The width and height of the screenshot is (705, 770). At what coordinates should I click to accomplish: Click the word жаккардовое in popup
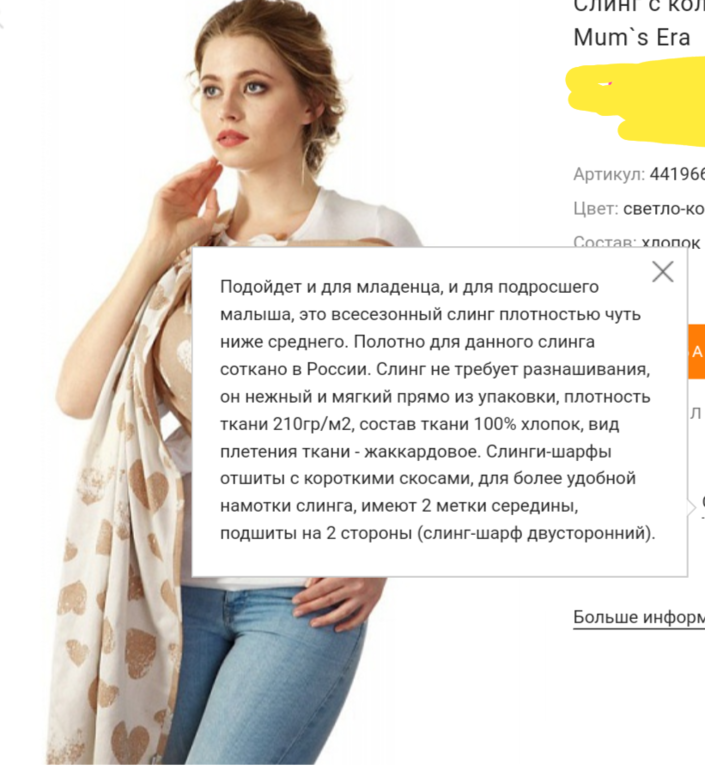click(421, 451)
